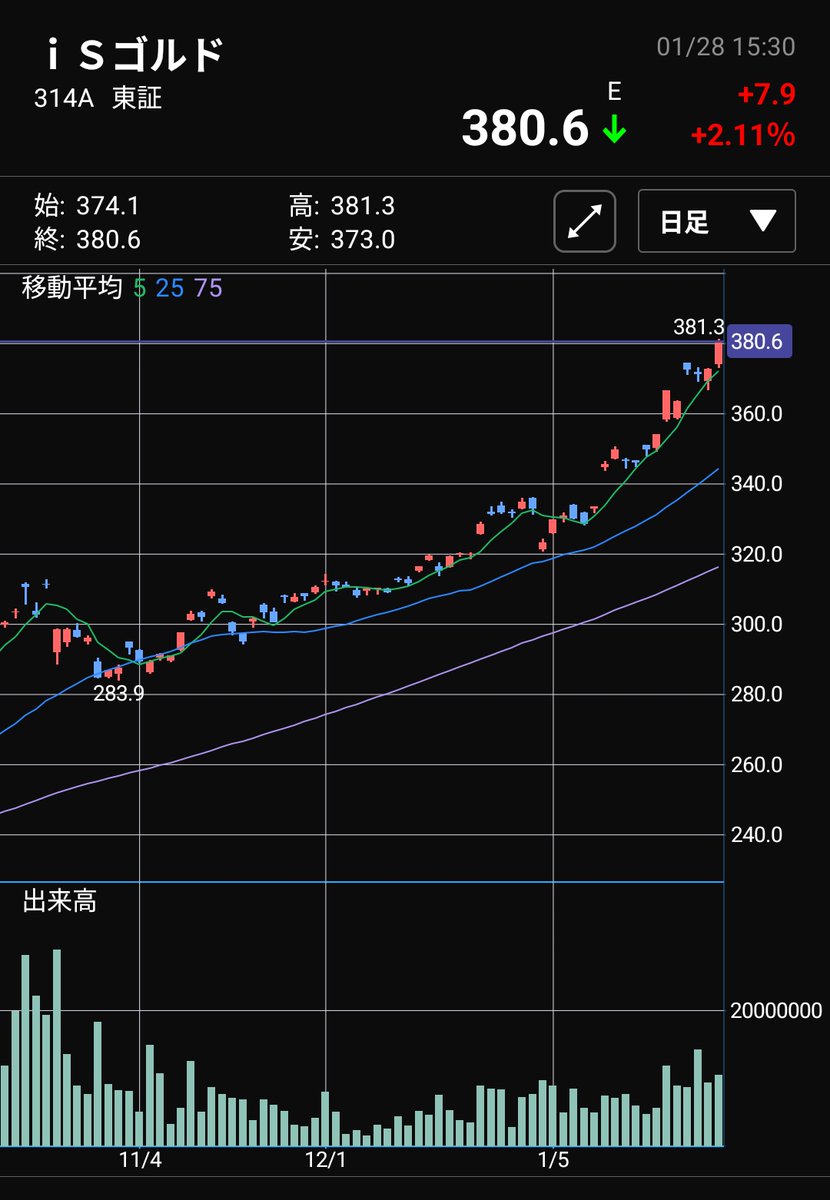
Task: Open the 日足 timeframe dropdown
Action: [716, 221]
